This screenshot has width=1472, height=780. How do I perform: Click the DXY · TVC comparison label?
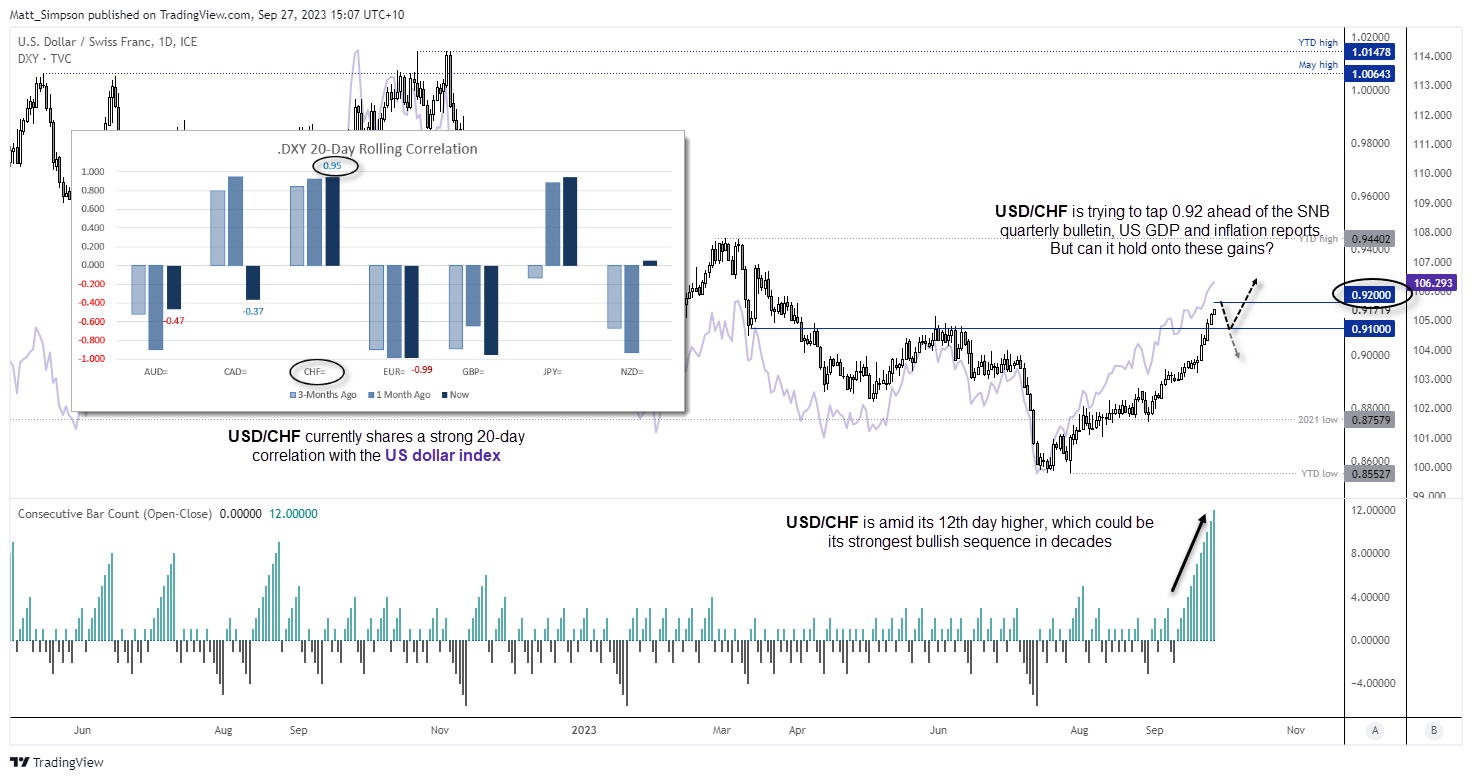[x=45, y=58]
